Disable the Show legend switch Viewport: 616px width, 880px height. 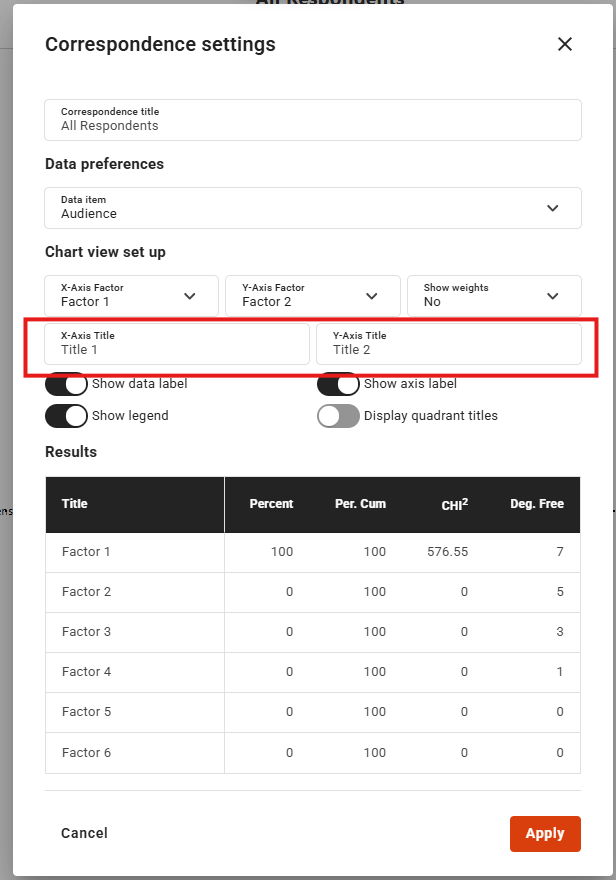click(66, 416)
